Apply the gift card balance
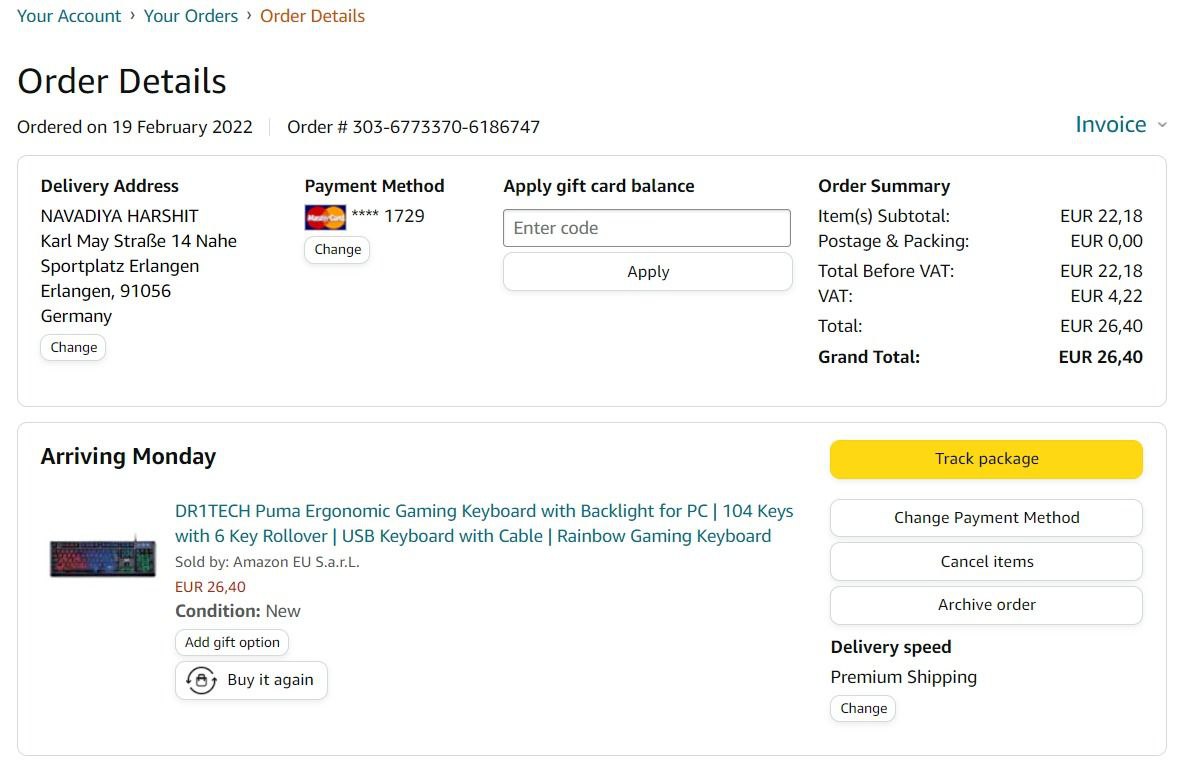1183x768 pixels. coord(647,272)
